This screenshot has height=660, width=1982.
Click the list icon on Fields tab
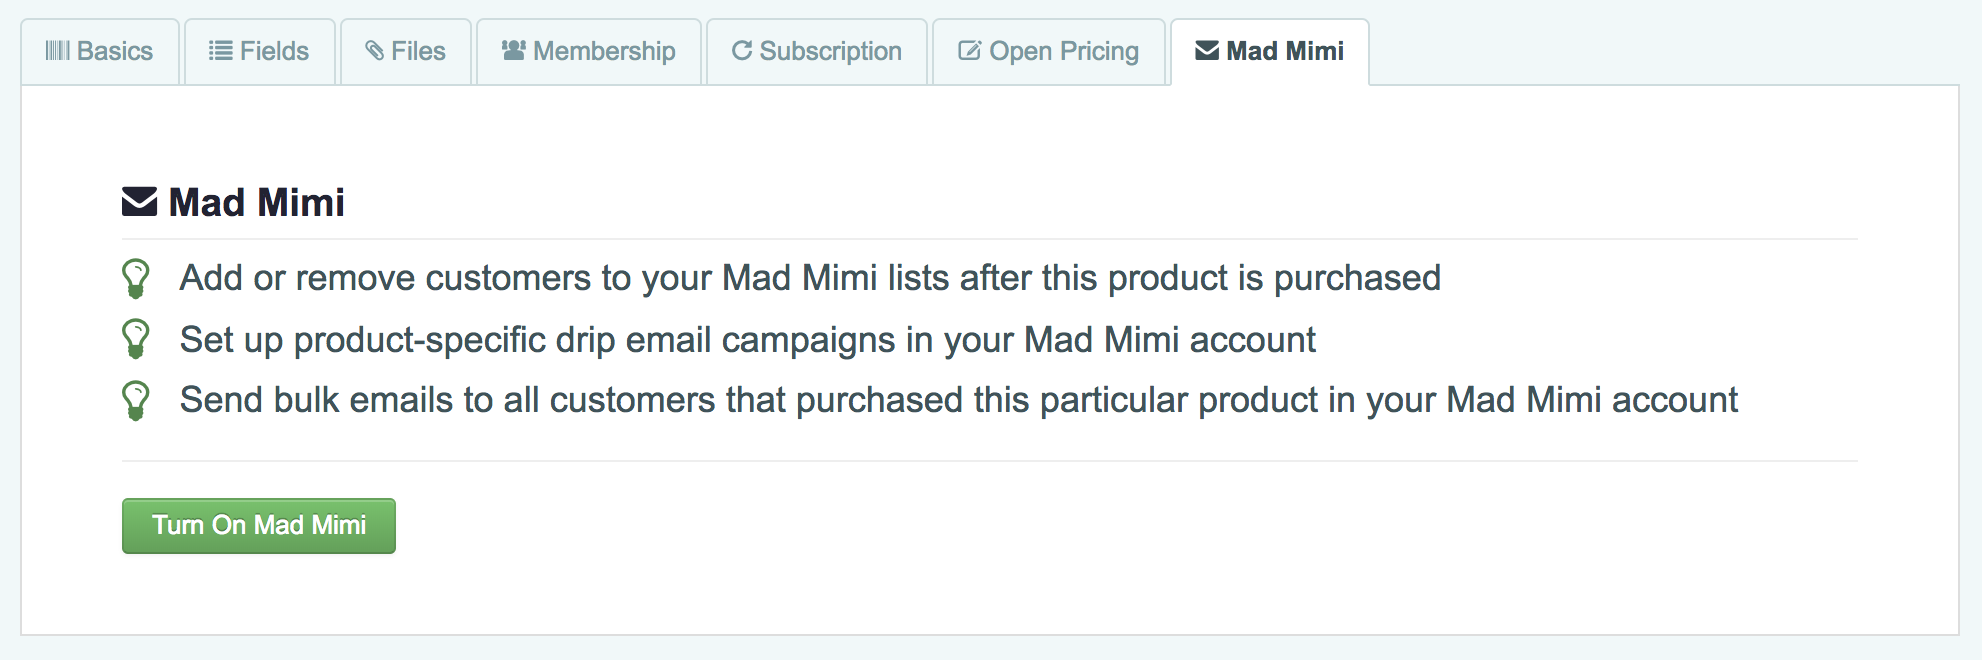pyautogui.click(x=220, y=51)
